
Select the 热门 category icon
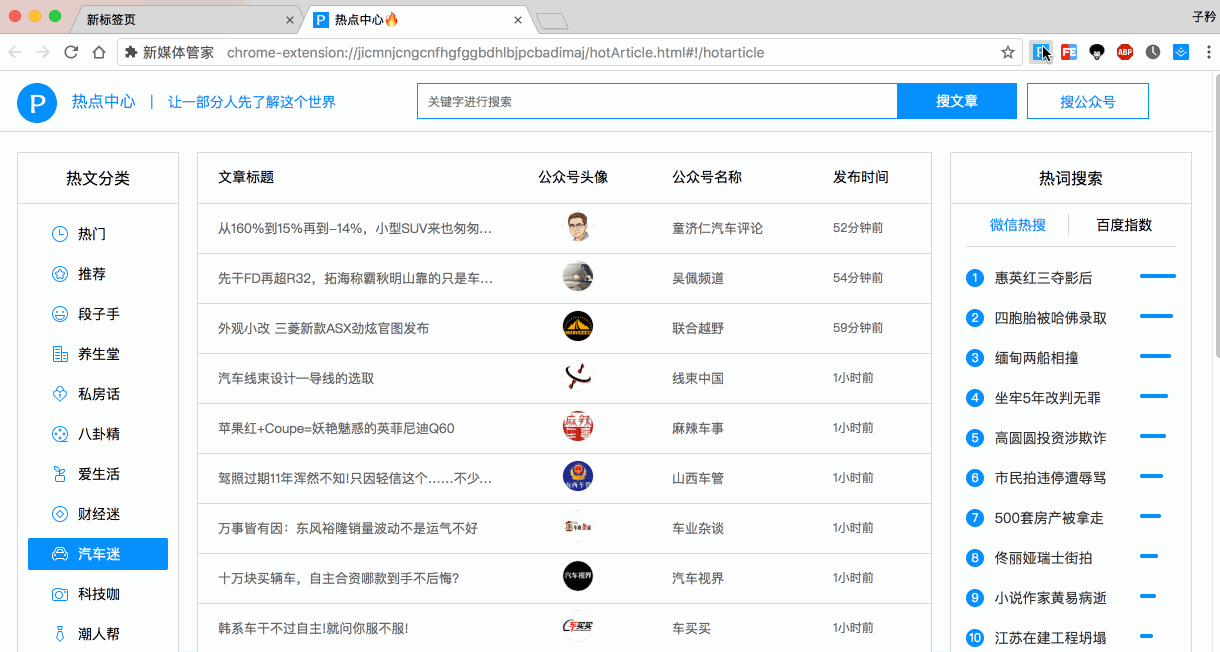58,233
